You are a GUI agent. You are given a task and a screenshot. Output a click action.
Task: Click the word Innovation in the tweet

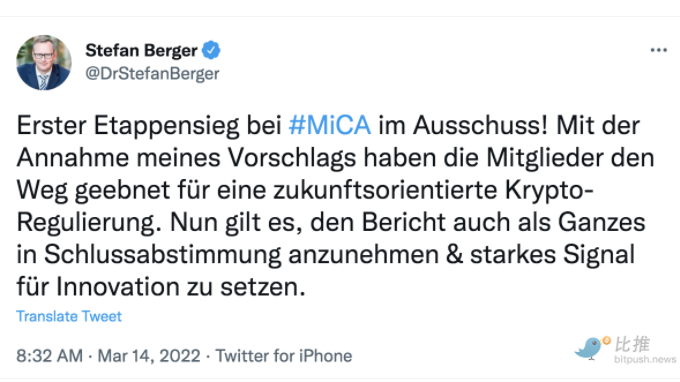tap(118, 287)
